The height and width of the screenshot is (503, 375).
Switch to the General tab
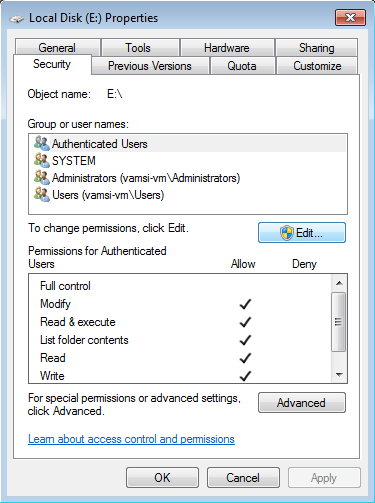pos(57,47)
